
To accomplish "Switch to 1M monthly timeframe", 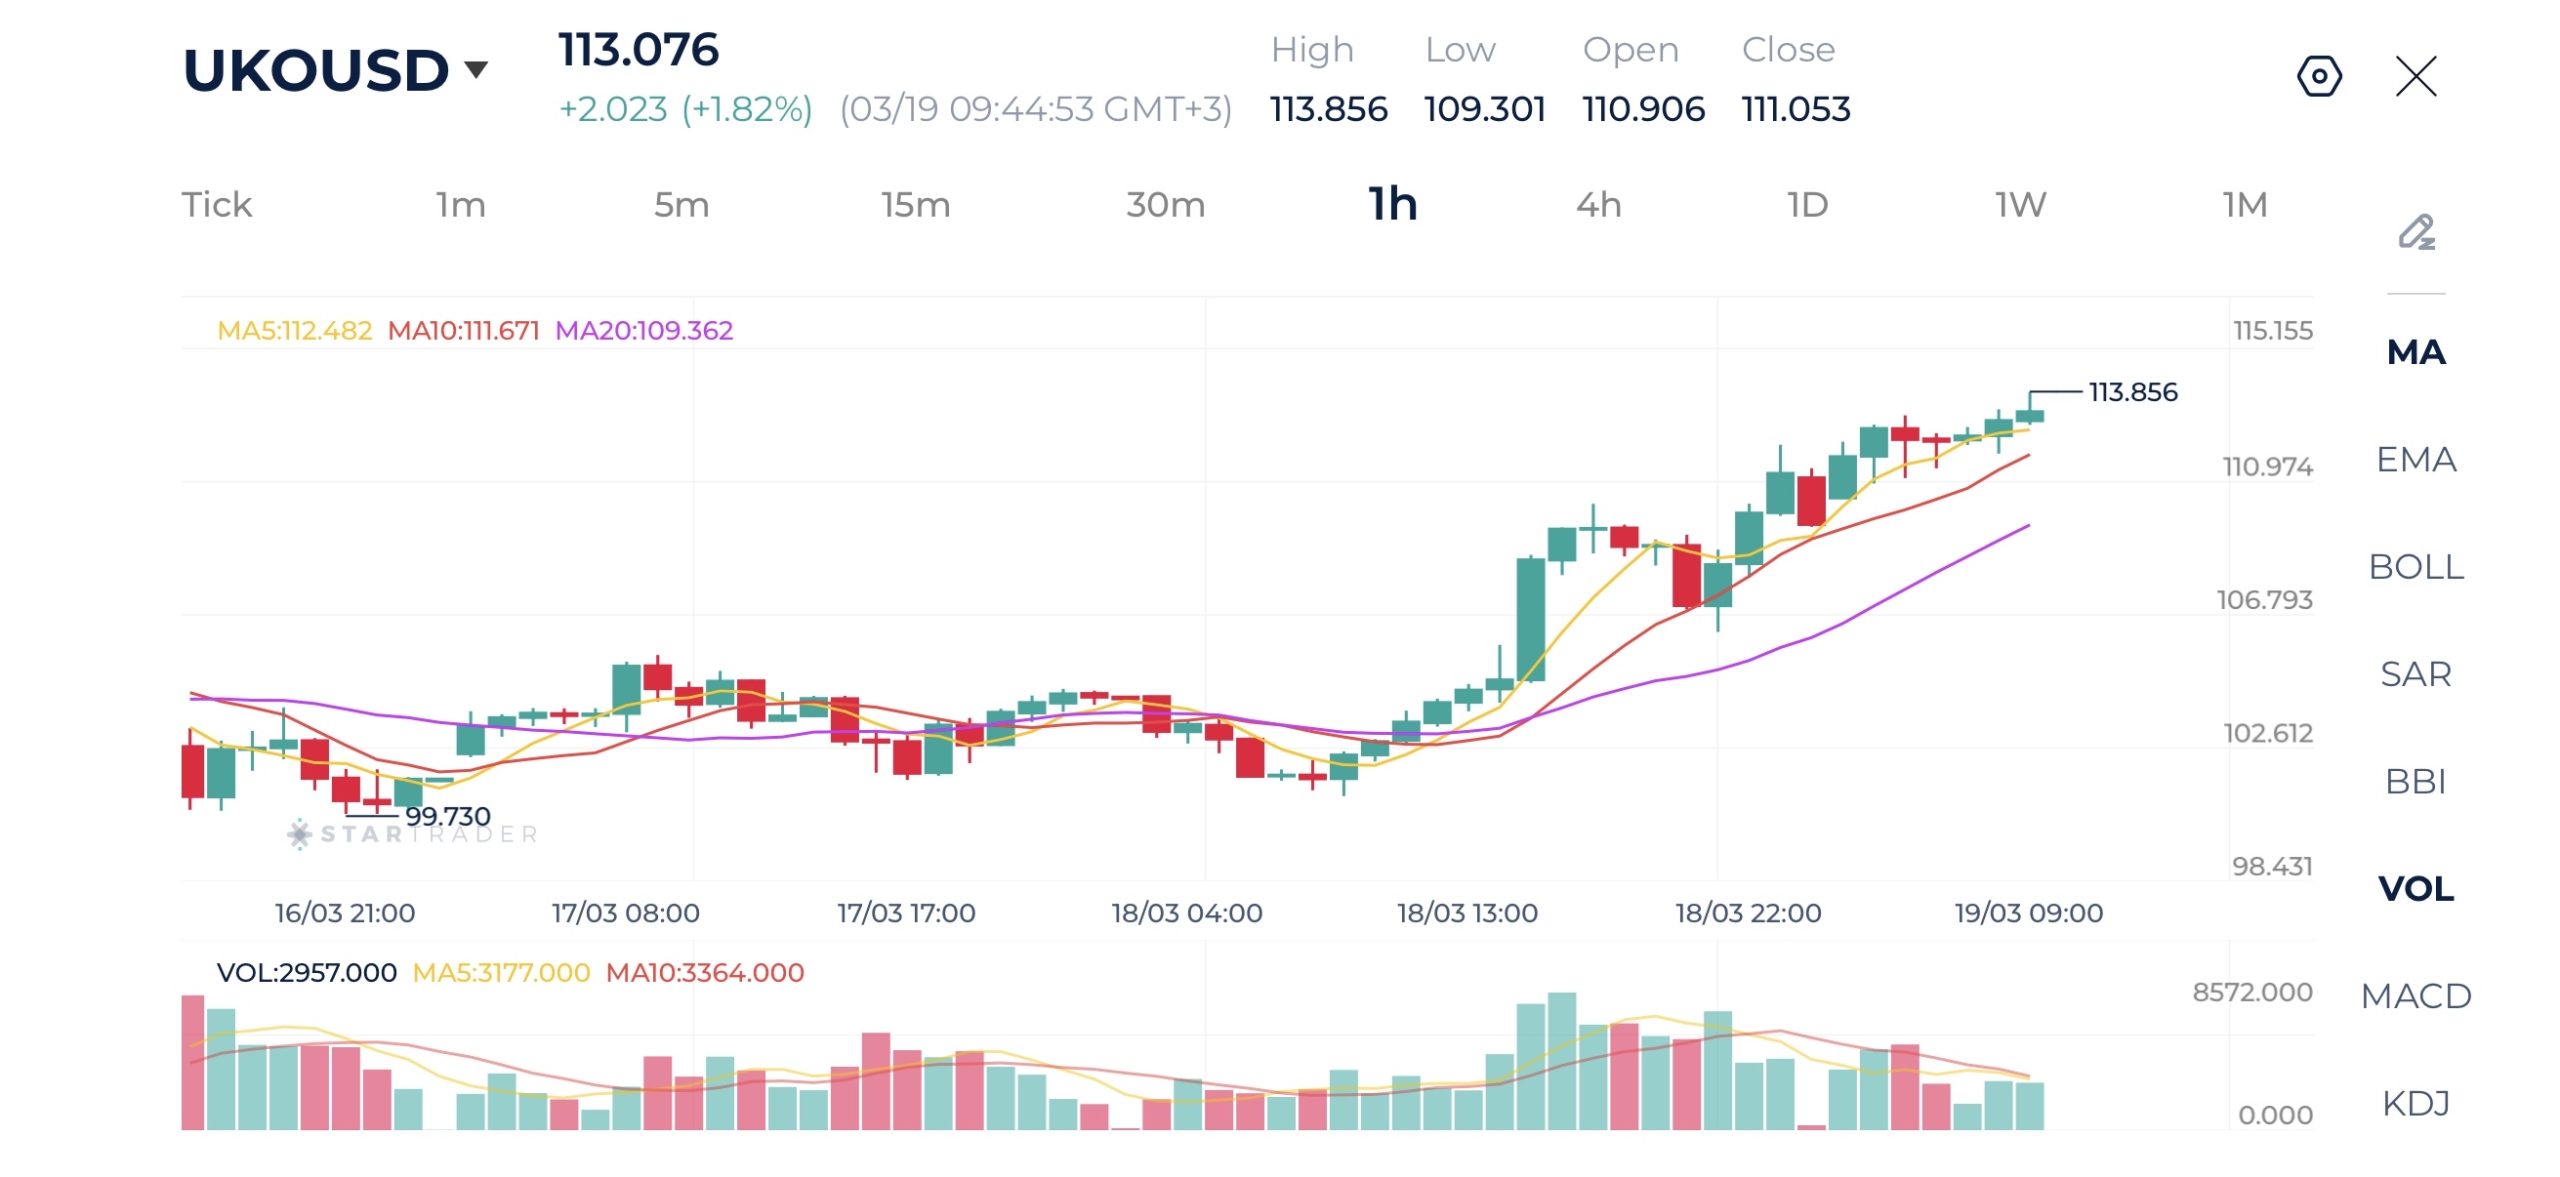I will coord(2244,205).
